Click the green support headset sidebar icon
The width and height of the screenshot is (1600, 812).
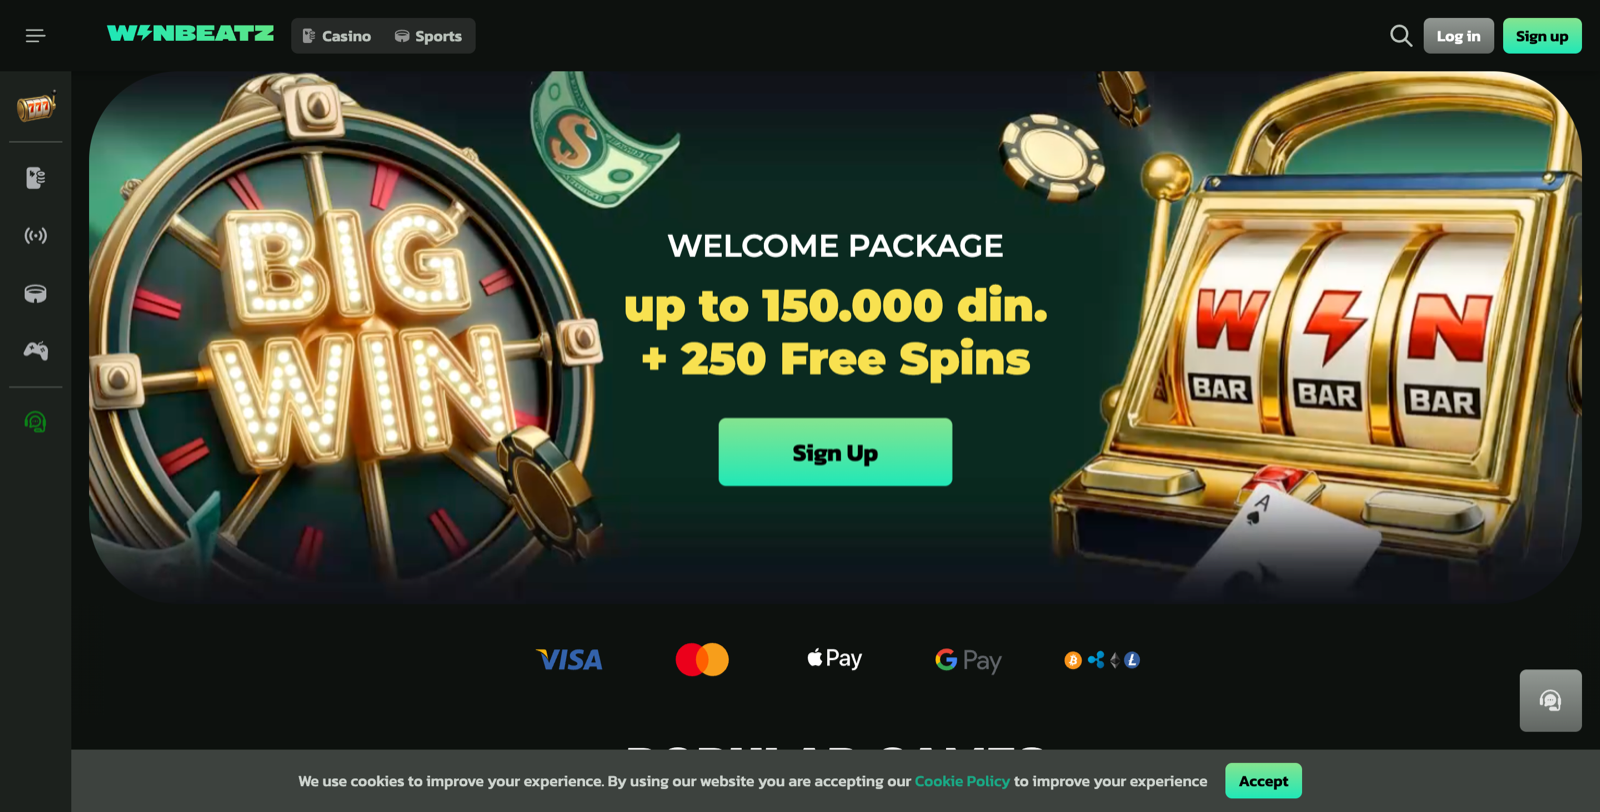pos(36,422)
